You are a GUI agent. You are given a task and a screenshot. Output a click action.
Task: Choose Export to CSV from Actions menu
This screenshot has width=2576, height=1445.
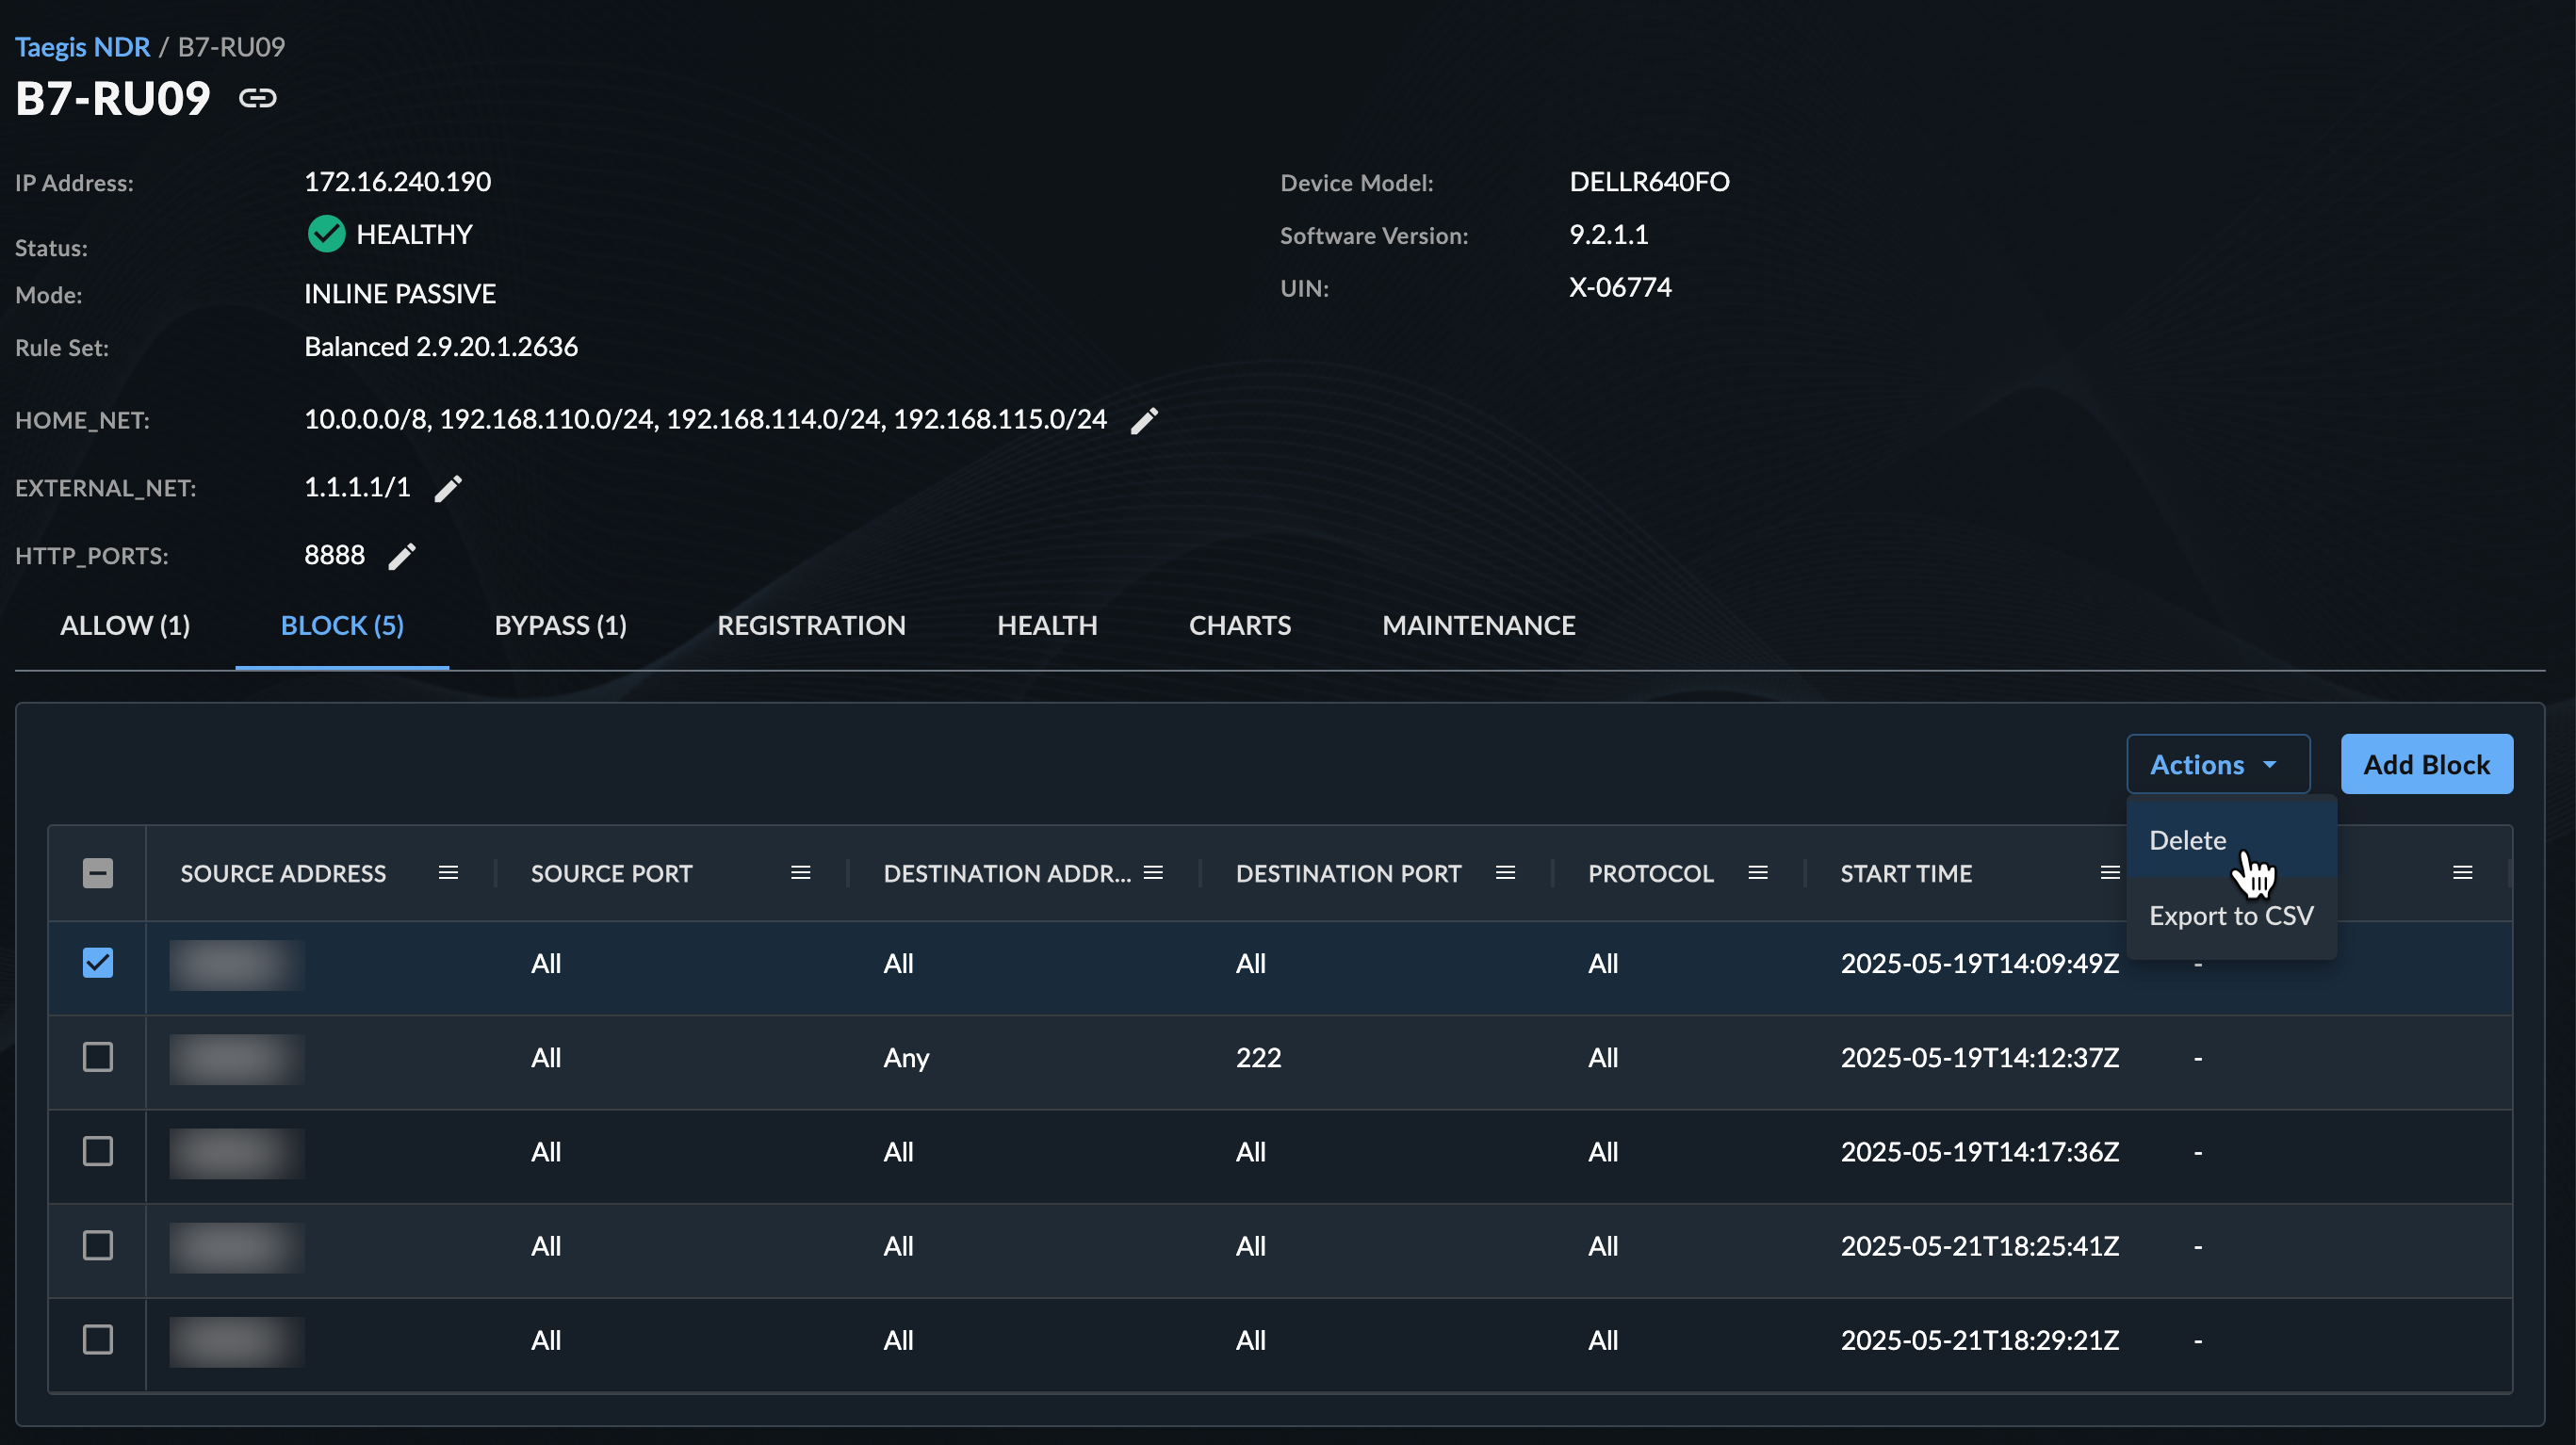point(2232,916)
